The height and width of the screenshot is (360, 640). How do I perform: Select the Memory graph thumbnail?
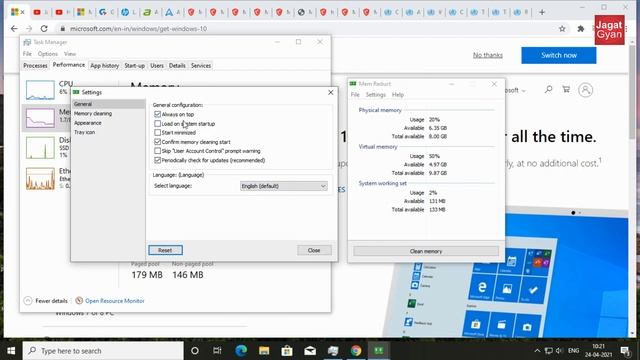40,118
